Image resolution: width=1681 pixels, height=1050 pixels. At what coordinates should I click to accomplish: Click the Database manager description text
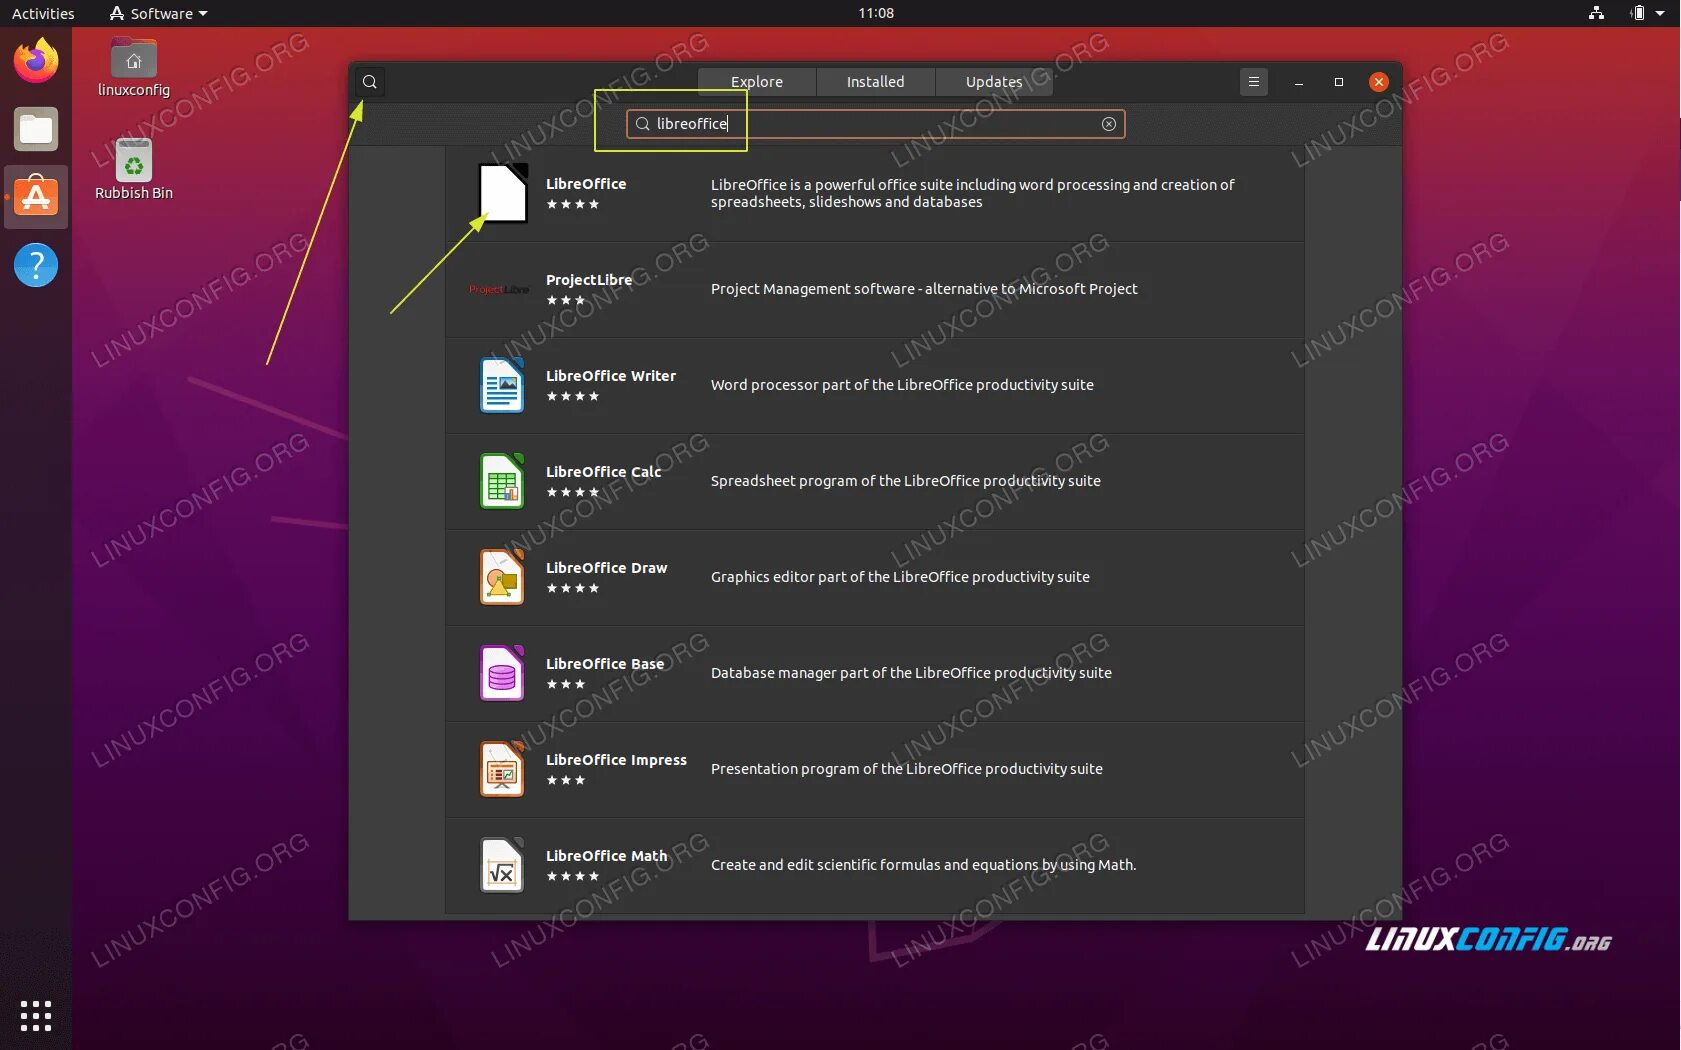(x=911, y=673)
